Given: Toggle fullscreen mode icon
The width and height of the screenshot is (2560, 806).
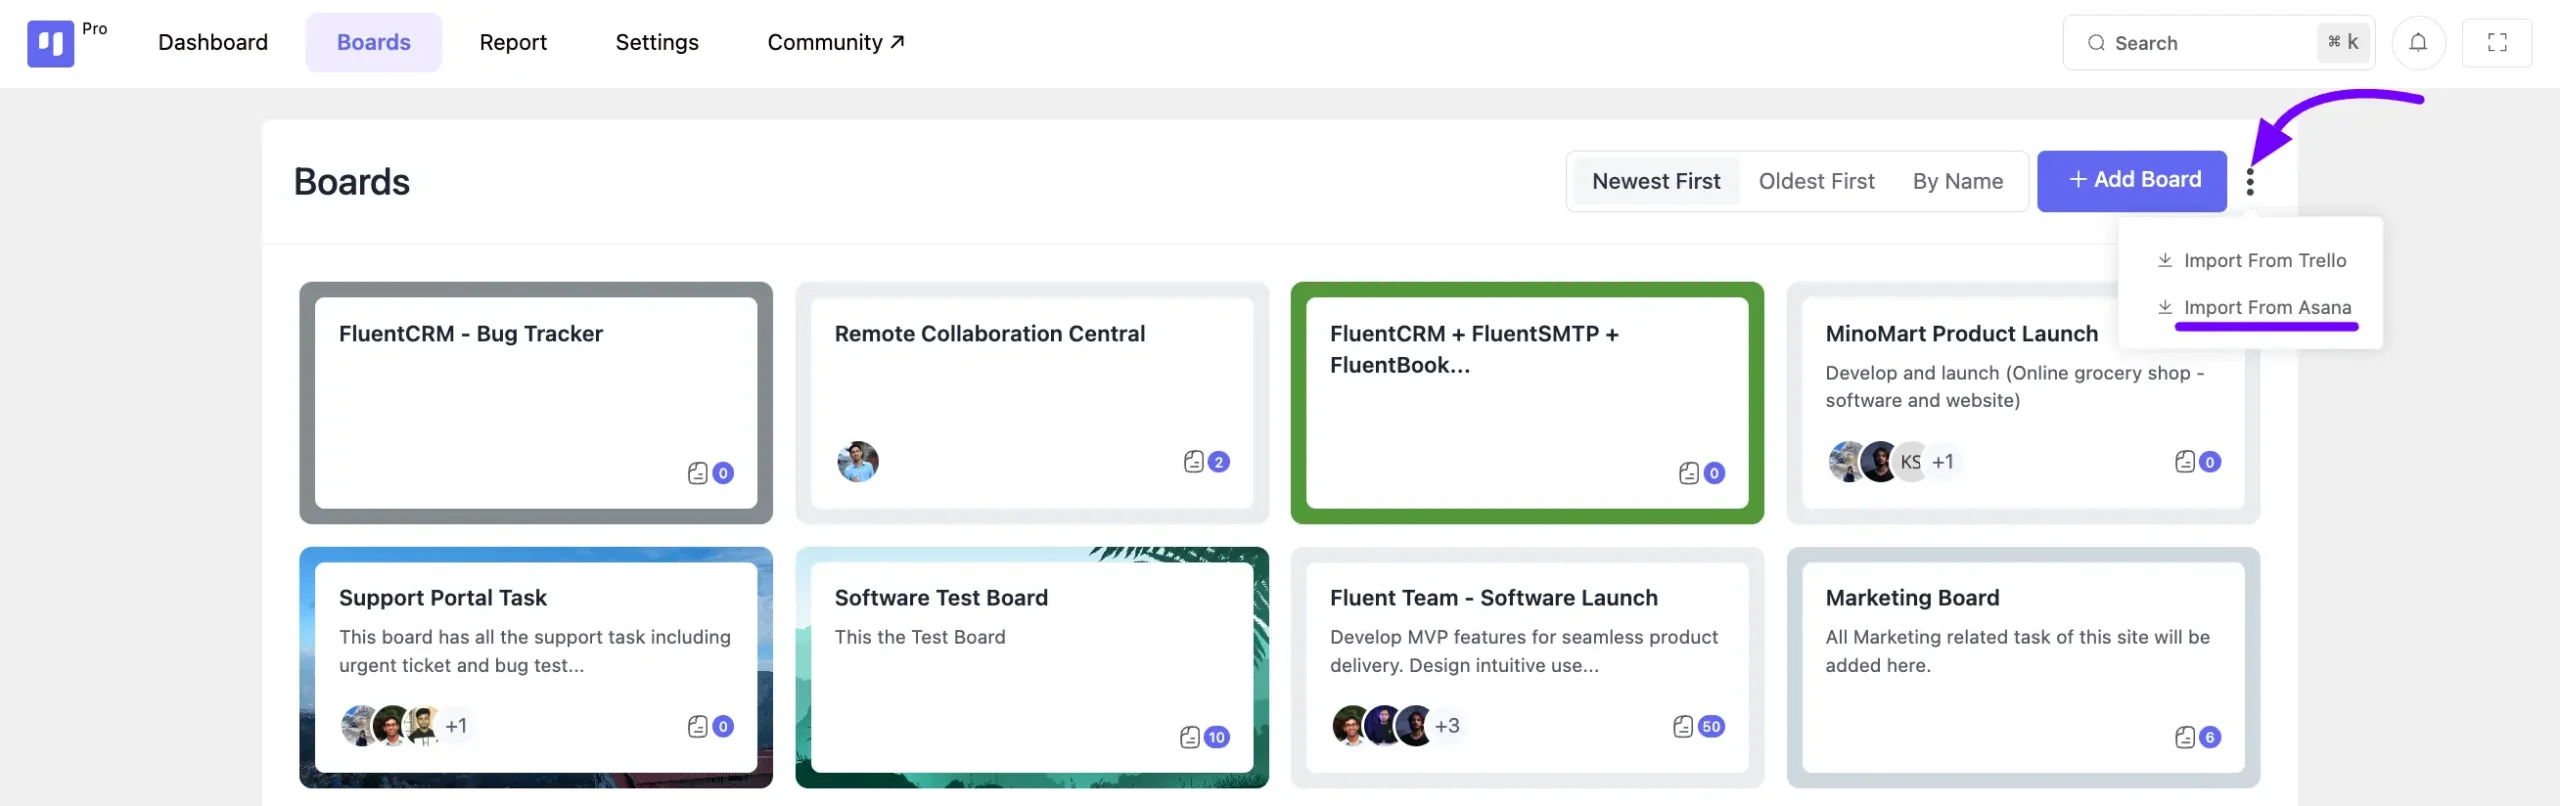Looking at the screenshot, I should [x=2497, y=42].
